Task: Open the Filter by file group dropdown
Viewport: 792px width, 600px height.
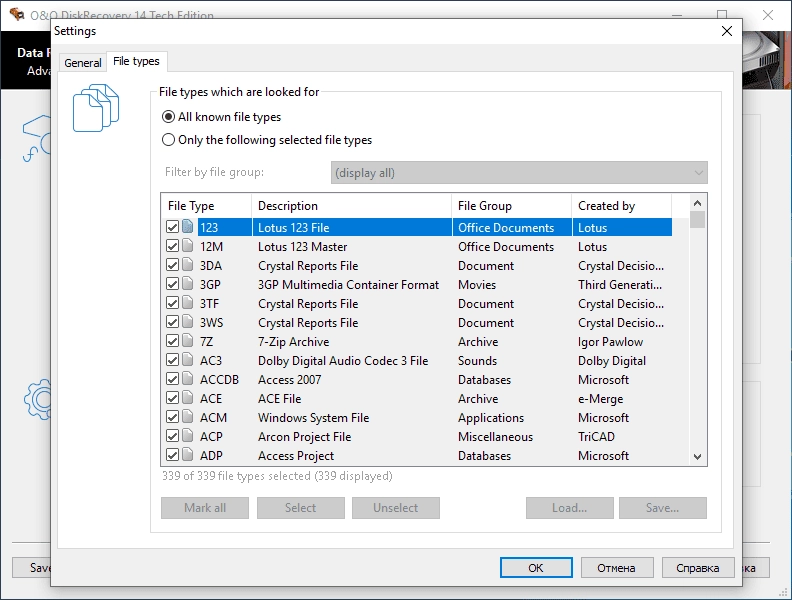Action: [519, 173]
